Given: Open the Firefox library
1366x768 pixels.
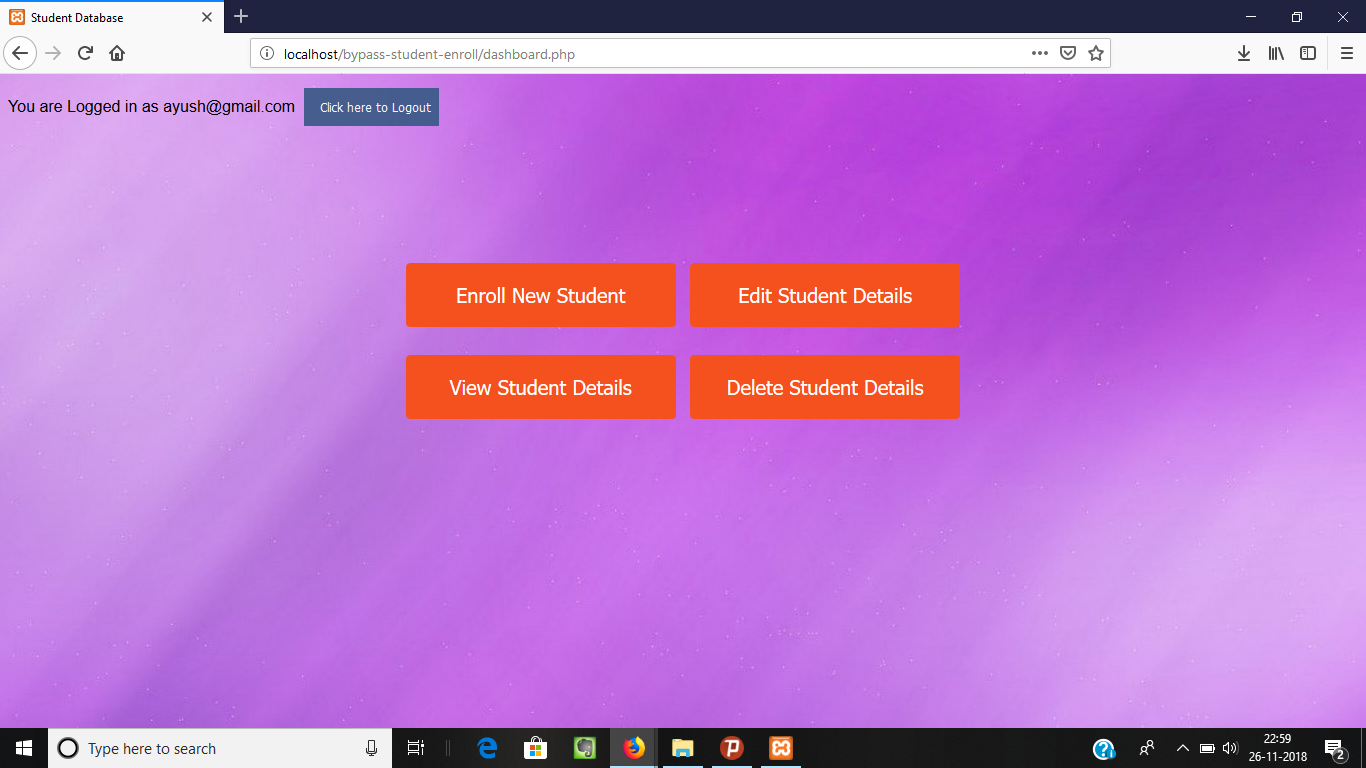Looking at the screenshot, I should 1275,53.
